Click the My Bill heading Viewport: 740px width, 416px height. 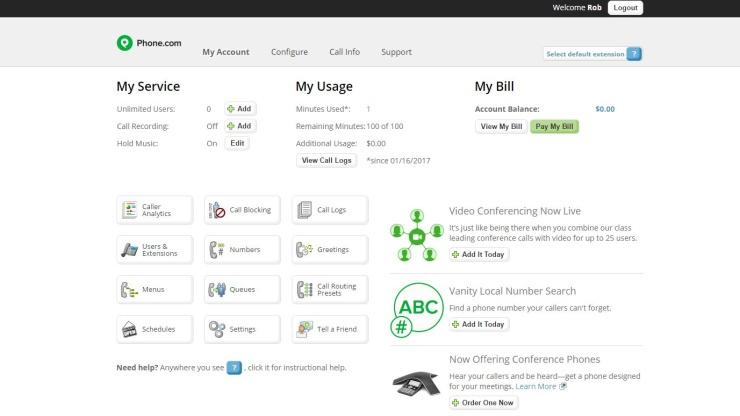click(x=494, y=86)
